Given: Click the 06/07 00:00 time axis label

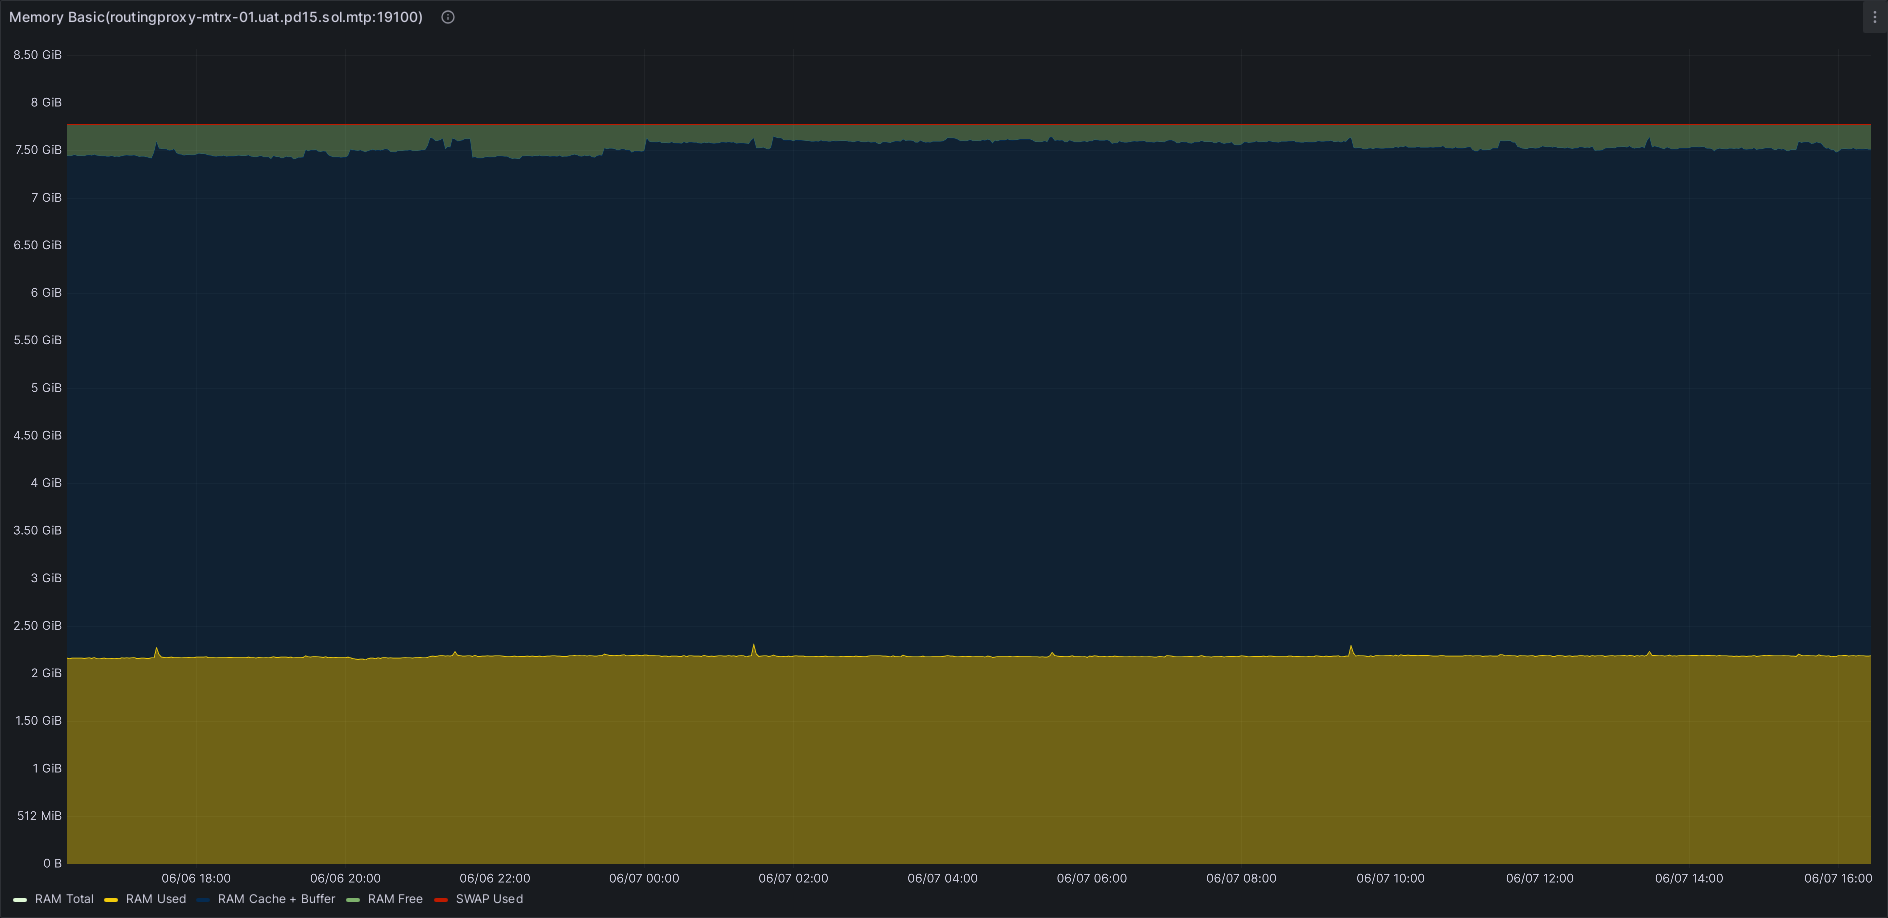Looking at the screenshot, I should tap(644, 878).
